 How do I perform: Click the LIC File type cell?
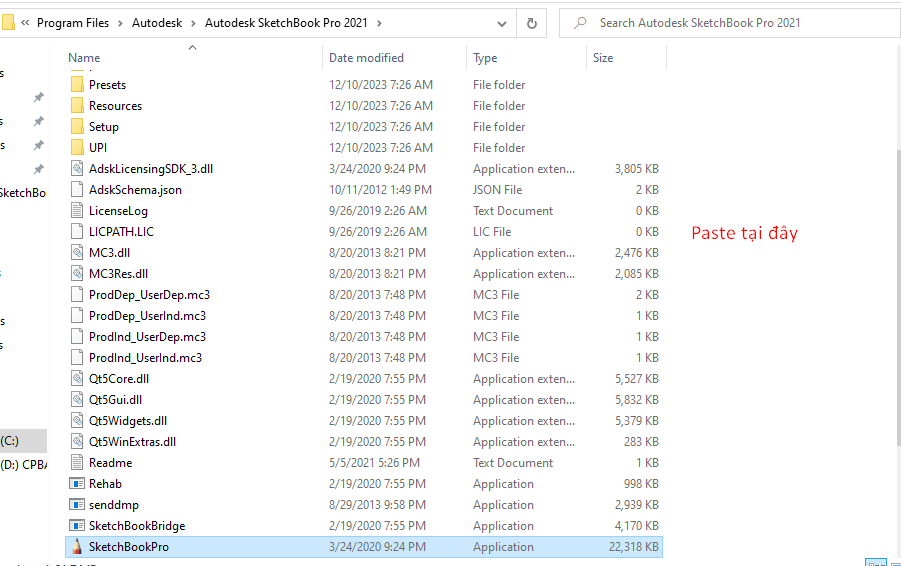click(x=492, y=232)
